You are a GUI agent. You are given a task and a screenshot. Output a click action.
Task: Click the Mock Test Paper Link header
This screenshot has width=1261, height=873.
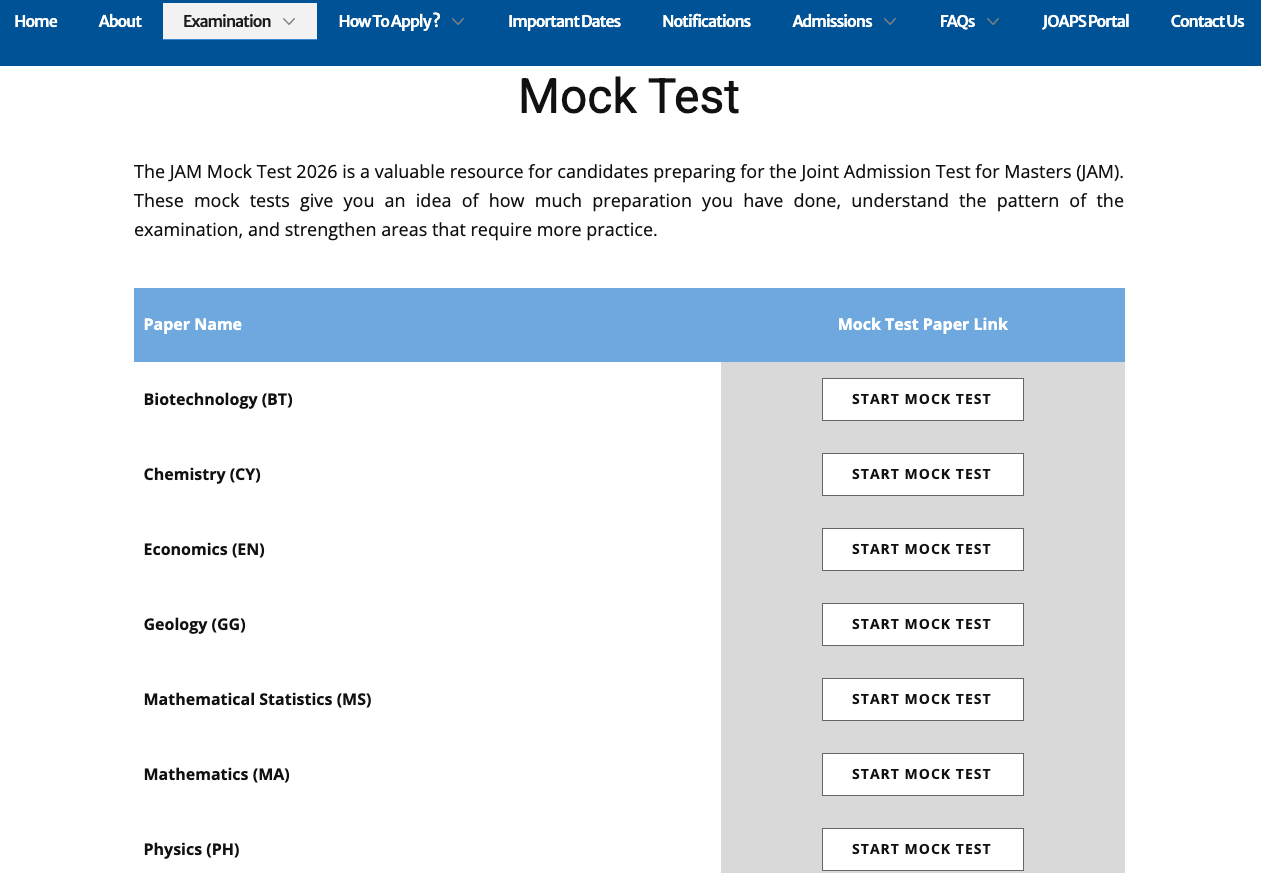coord(922,324)
